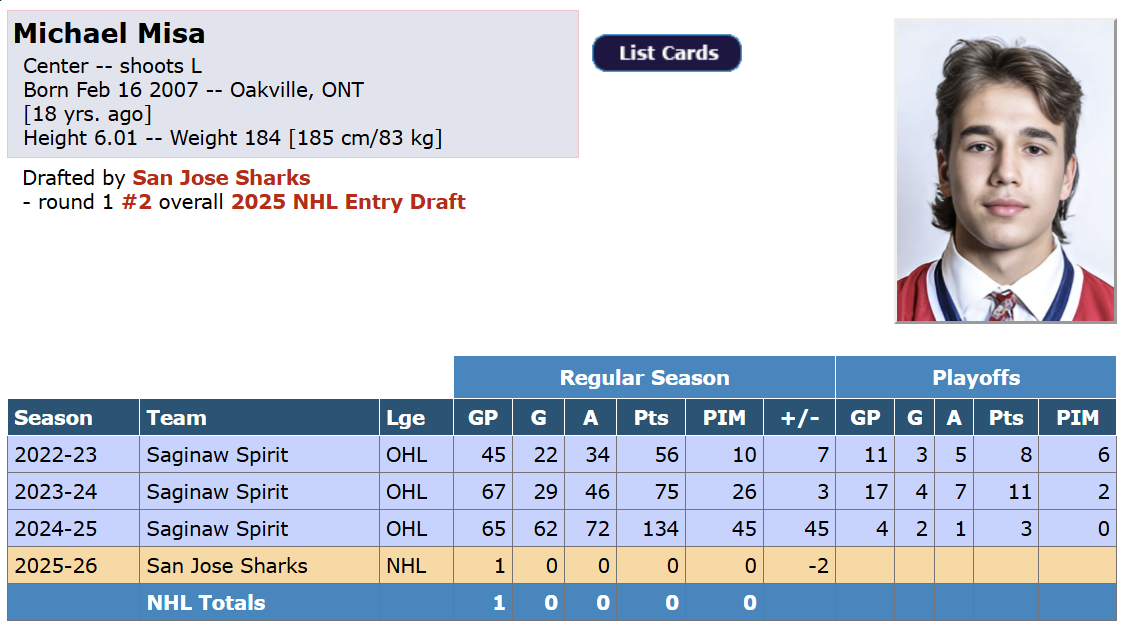The image size is (1122, 623).
Task: Click the 2022-23 season cell
Action: [56, 455]
